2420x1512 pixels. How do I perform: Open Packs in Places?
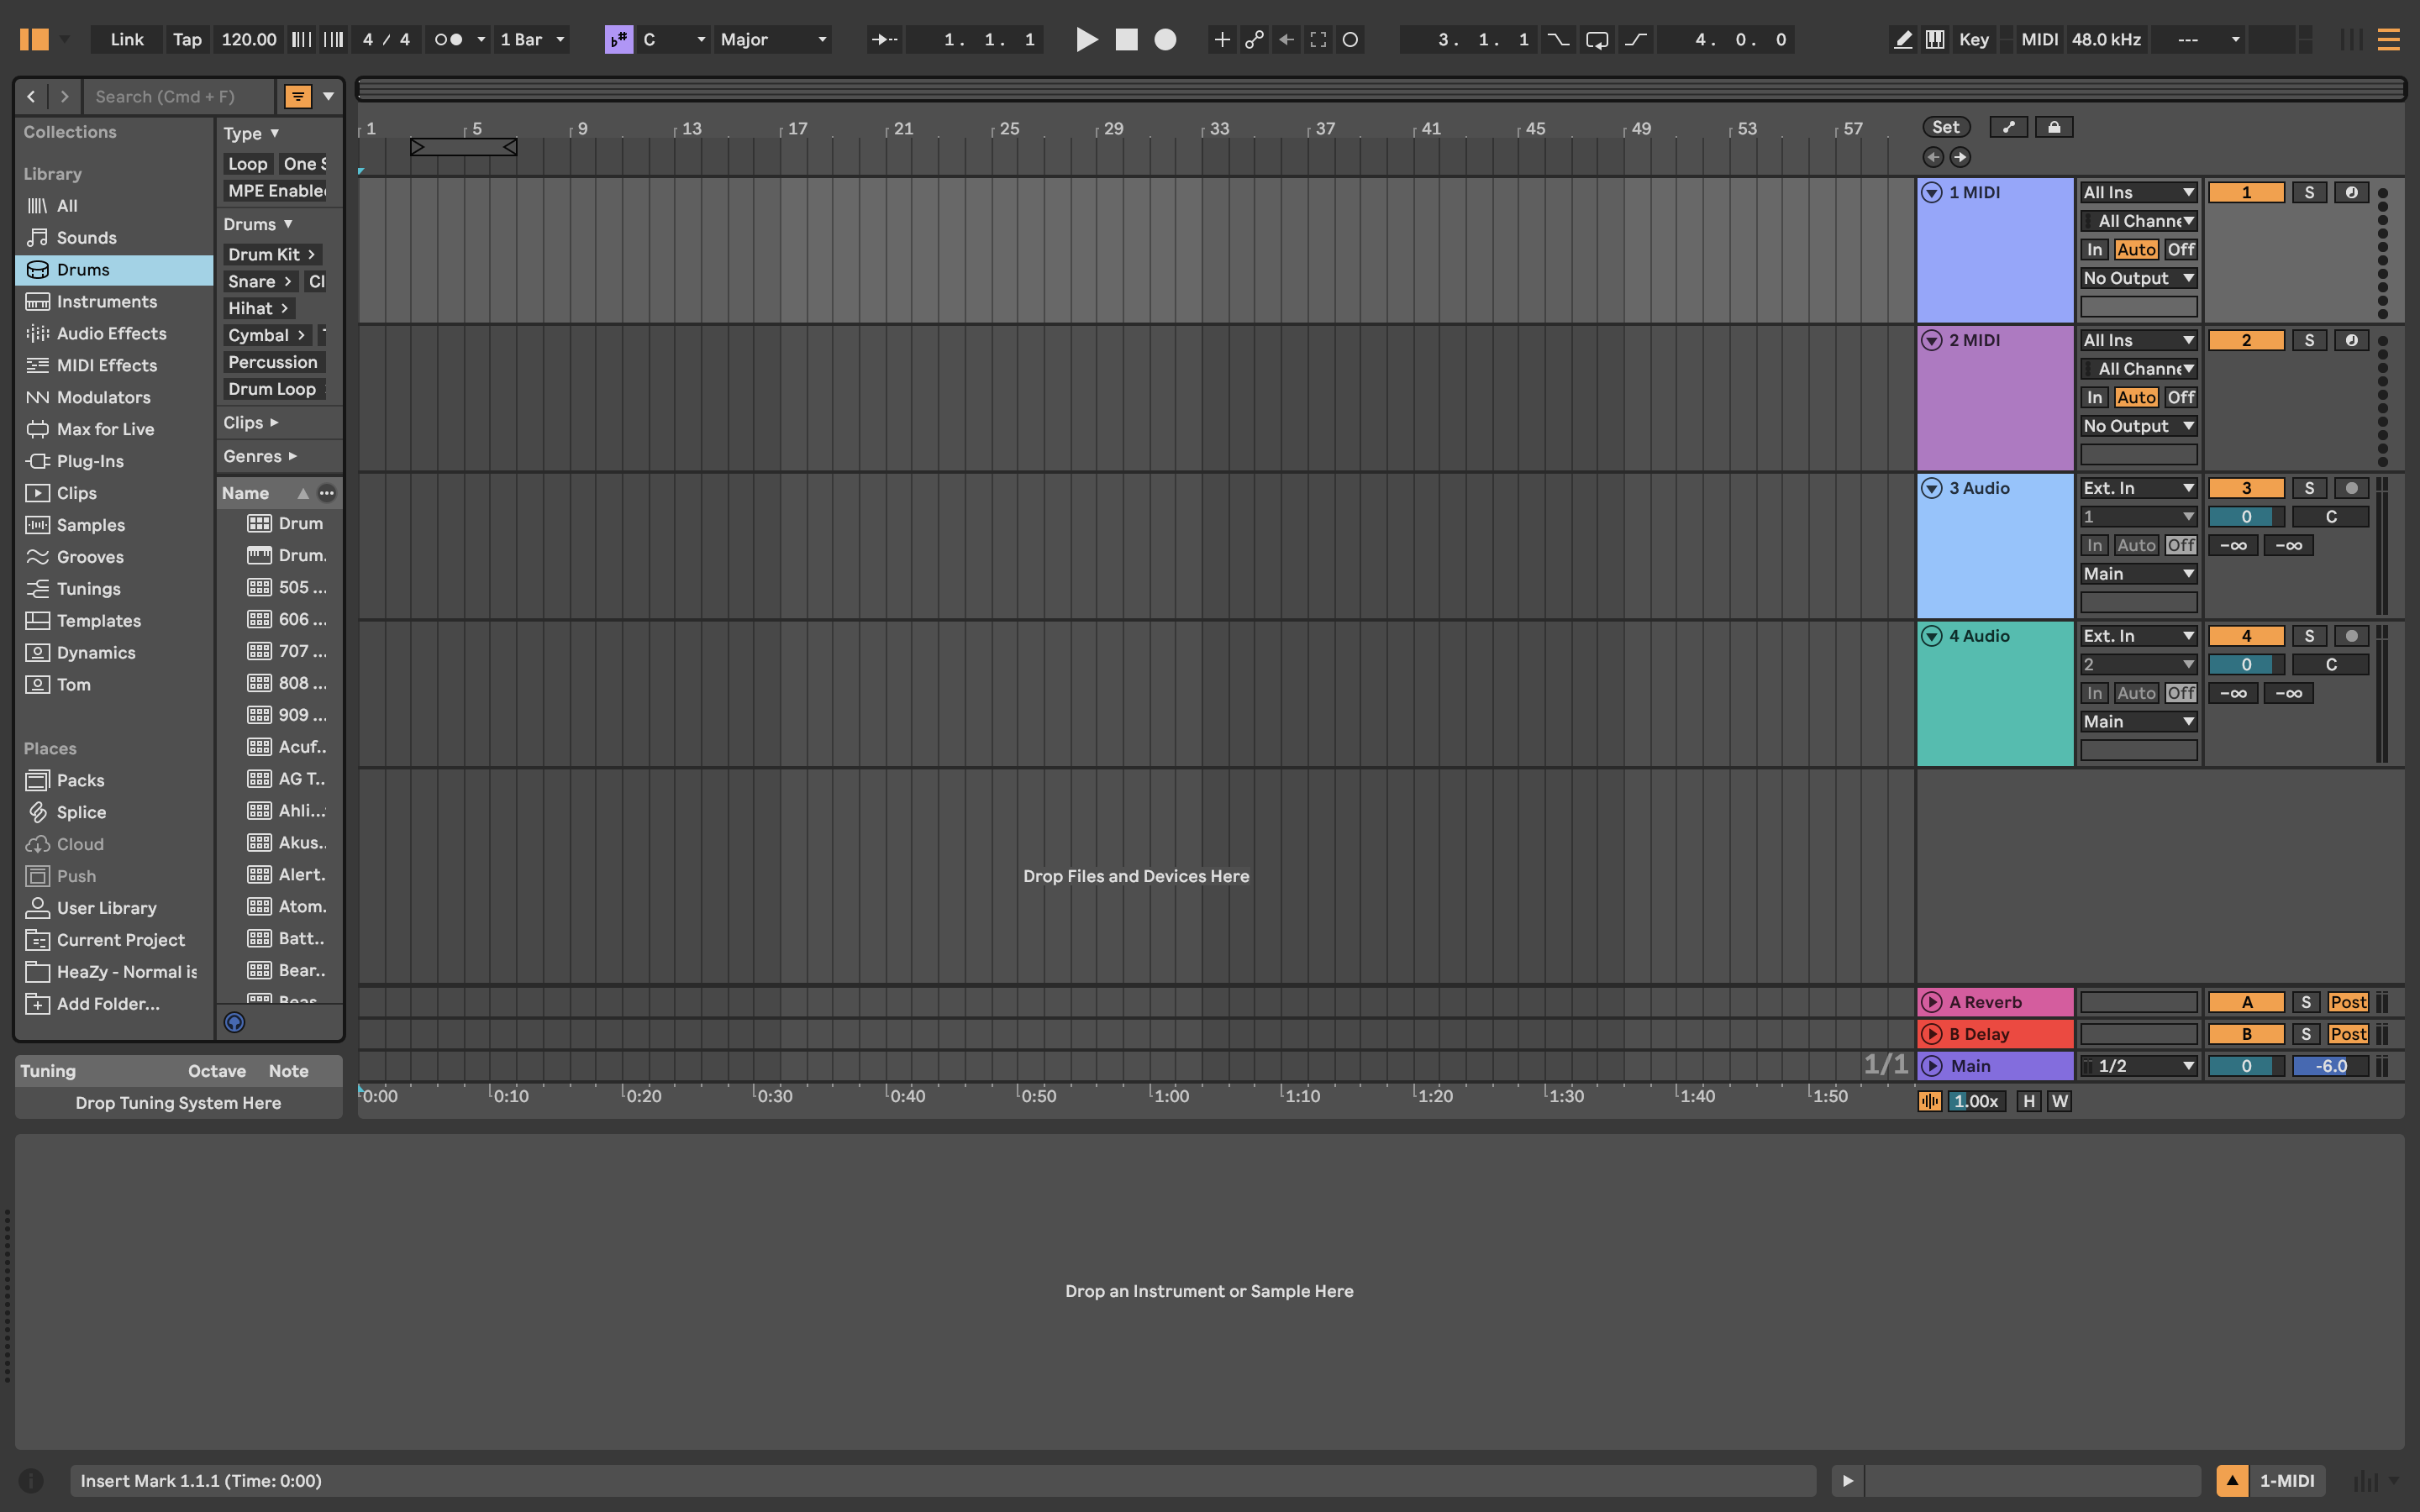point(114,780)
